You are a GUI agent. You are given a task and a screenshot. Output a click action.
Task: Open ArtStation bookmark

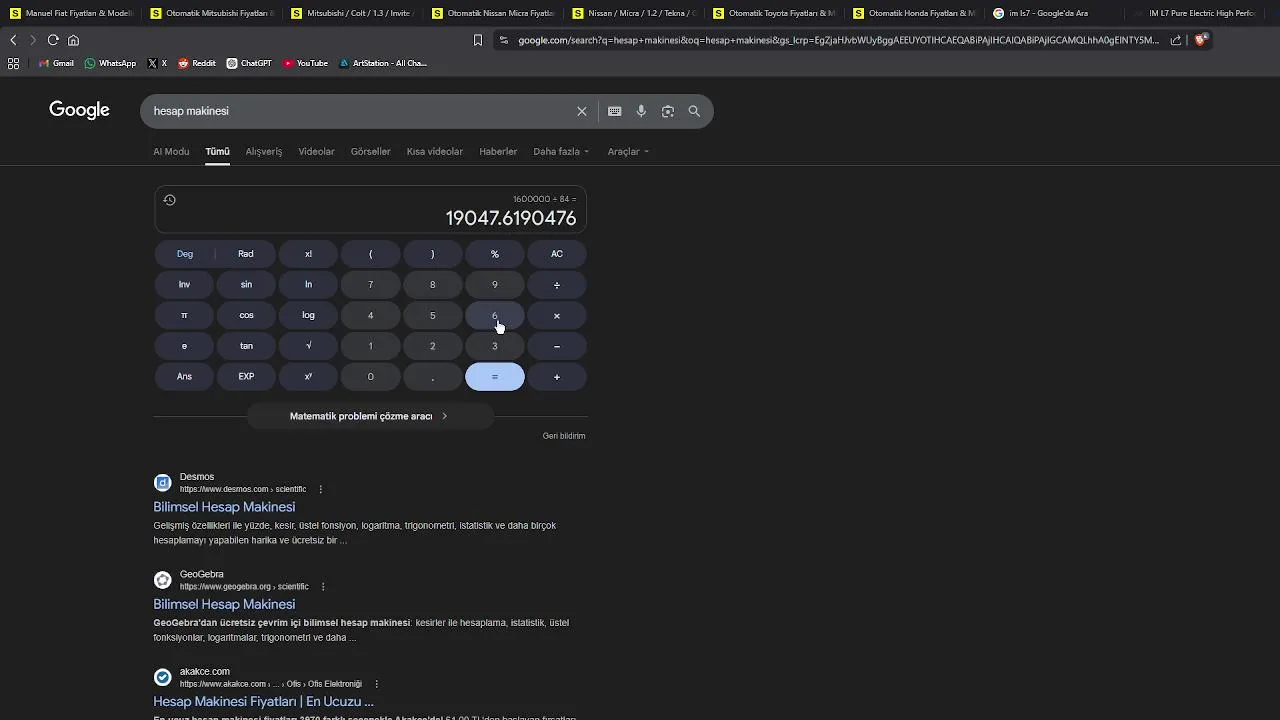tap(382, 63)
